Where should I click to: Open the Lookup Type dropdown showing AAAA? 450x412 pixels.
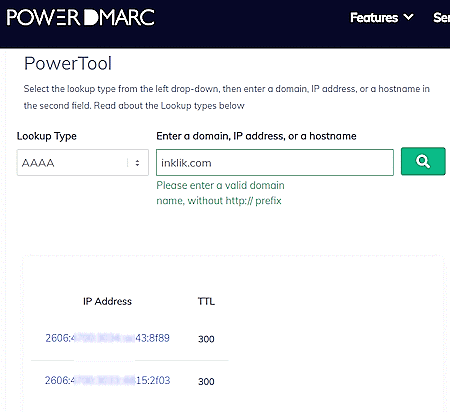[x=83, y=163]
